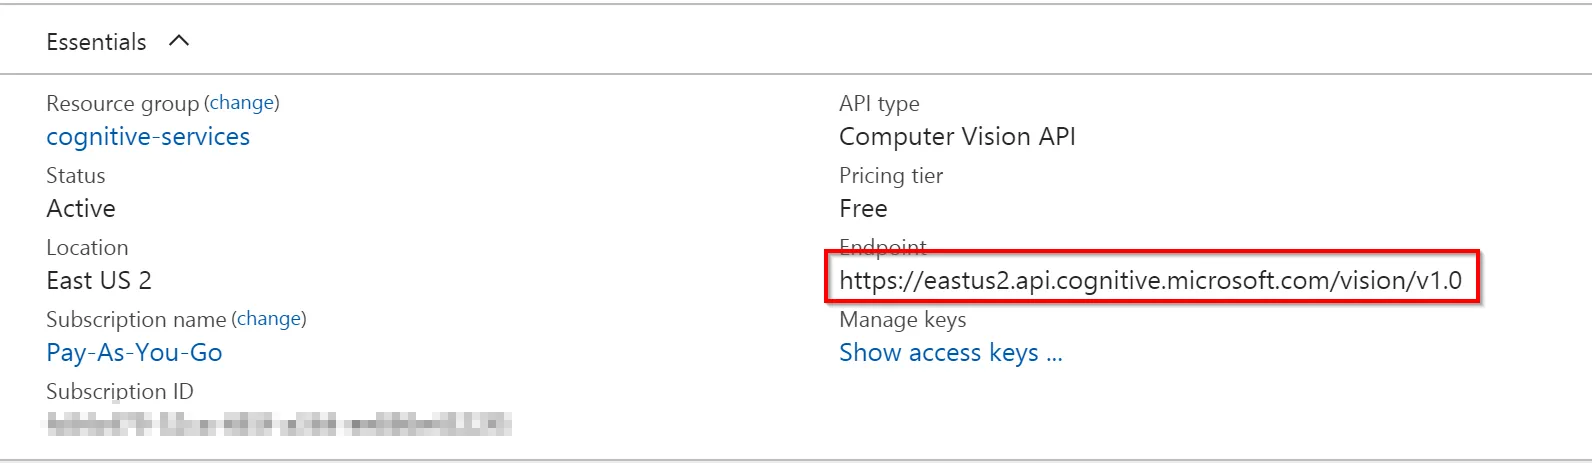Screen dimensions: 1592x463
Task: Open the cognitive-services resource group link
Action: pyautogui.click(x=148, y=137)
